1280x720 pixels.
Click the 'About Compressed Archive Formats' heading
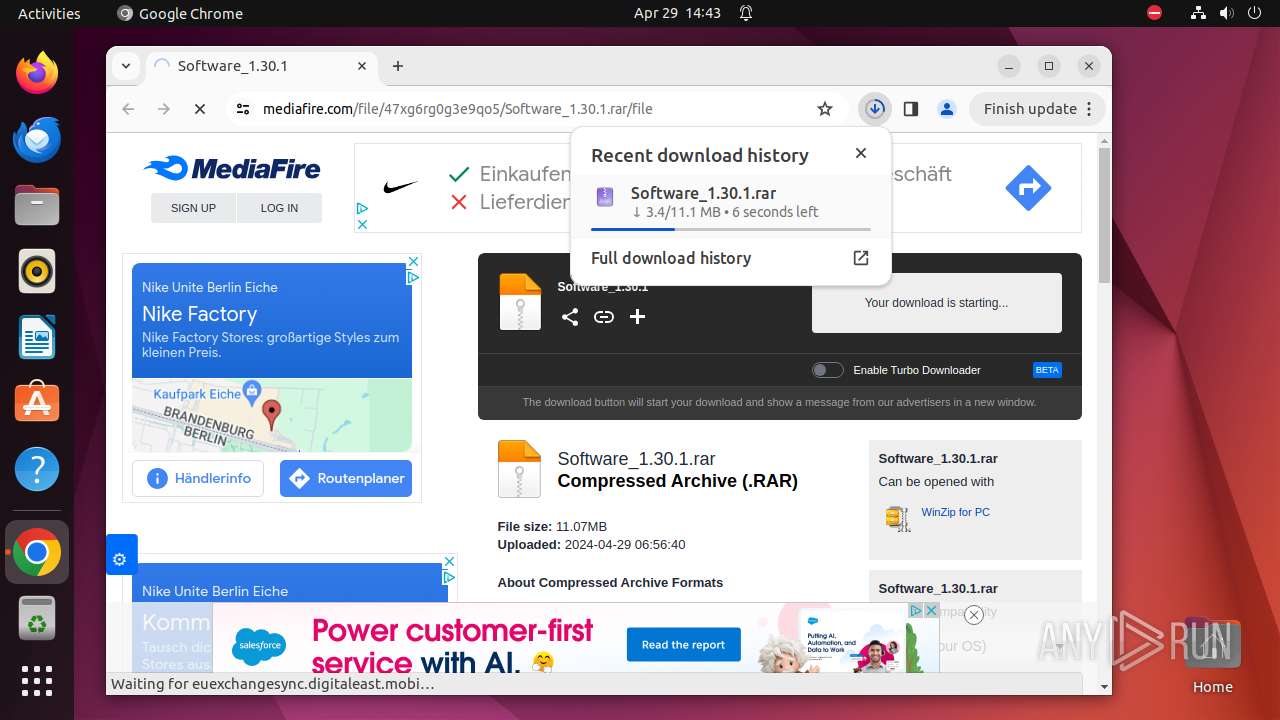[610, 583]
